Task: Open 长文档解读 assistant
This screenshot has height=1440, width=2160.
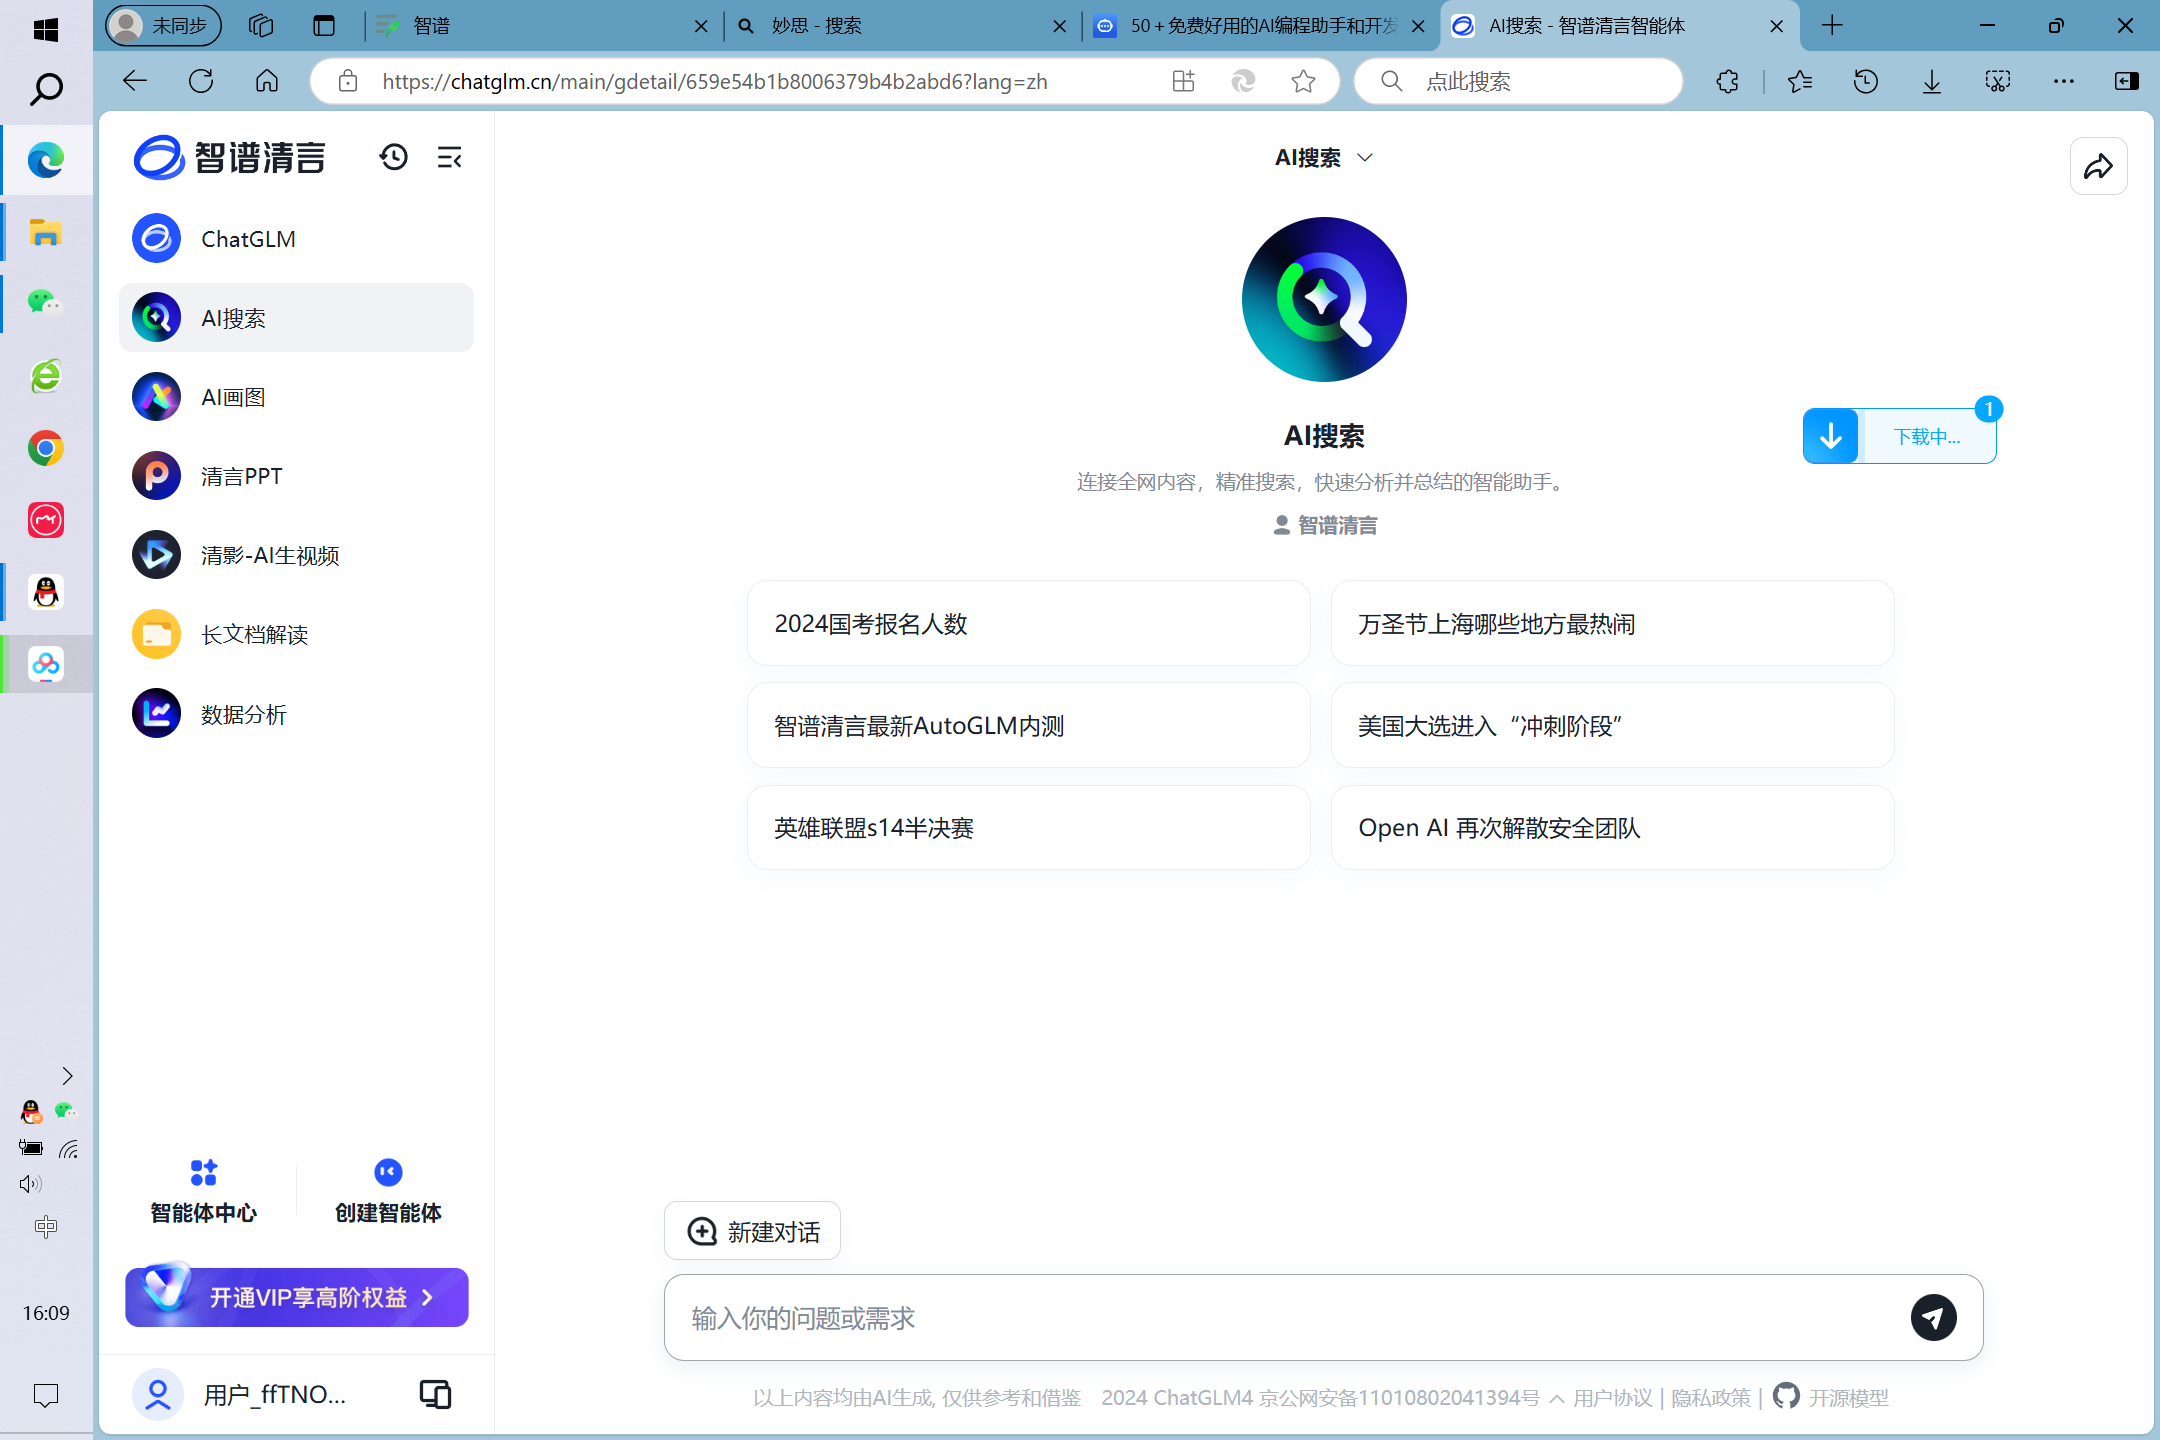Action: tap(296, 634)
